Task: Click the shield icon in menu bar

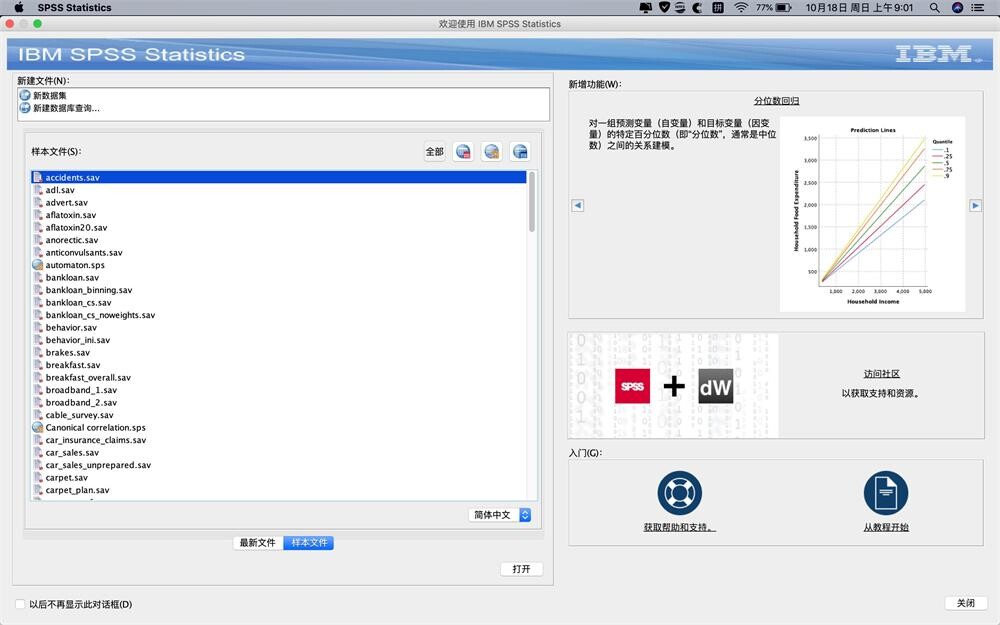Action: point(664,8)
